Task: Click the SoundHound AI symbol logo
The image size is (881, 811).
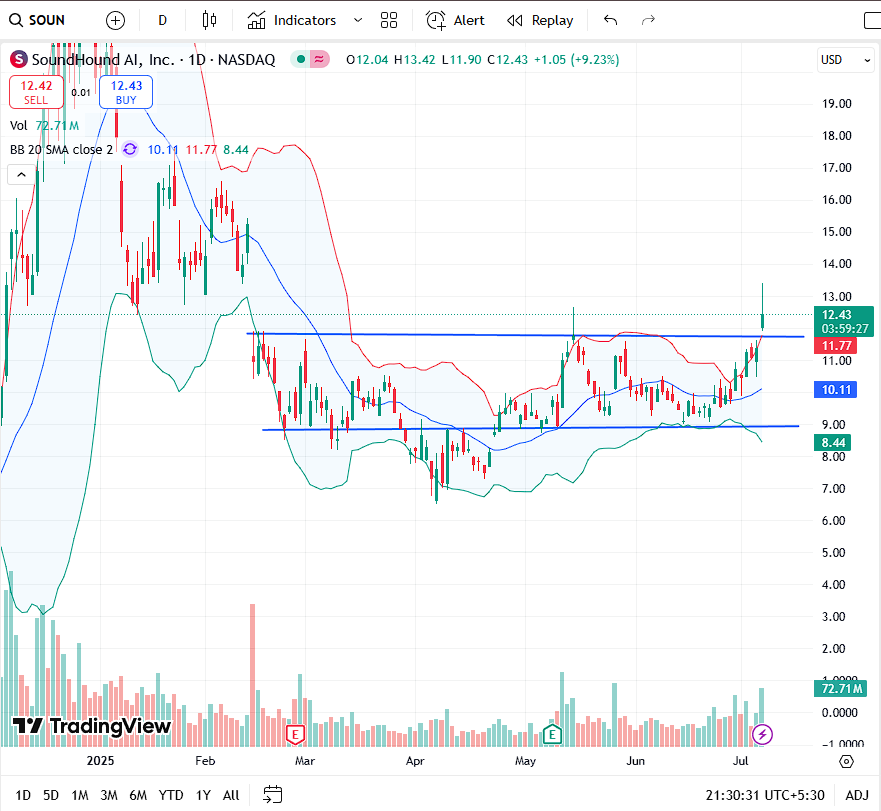Action: [19, 59]
